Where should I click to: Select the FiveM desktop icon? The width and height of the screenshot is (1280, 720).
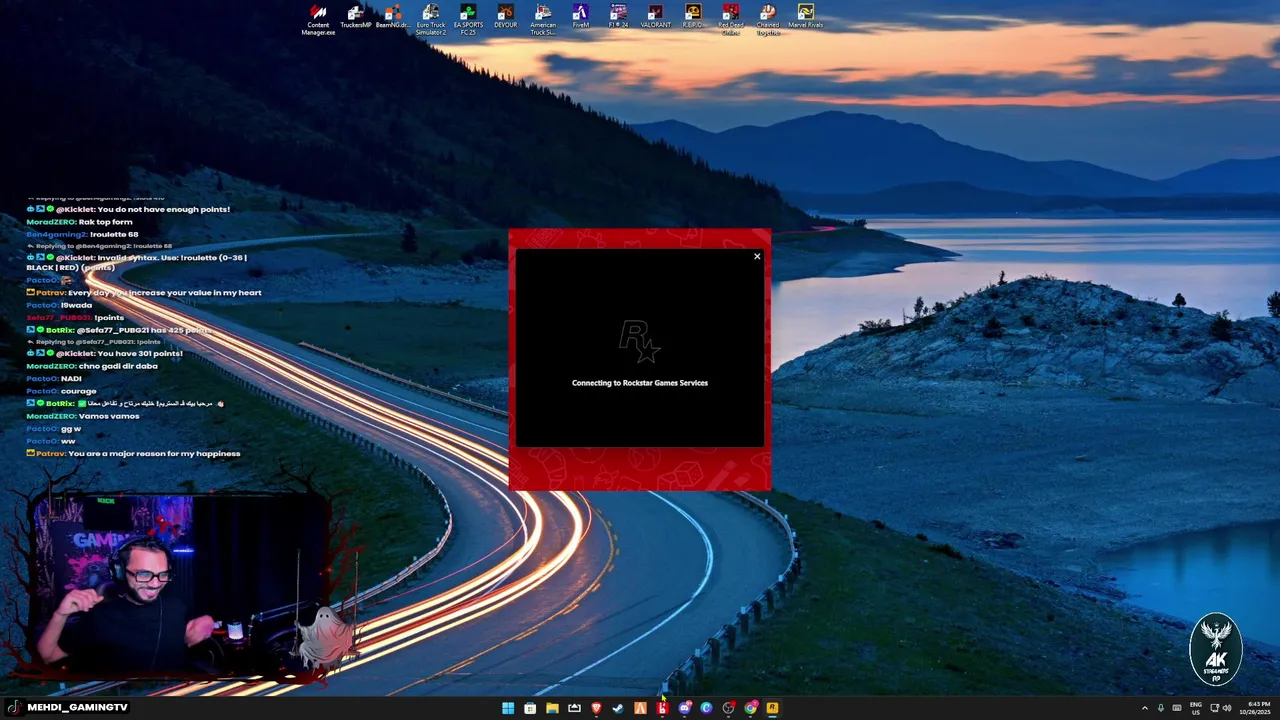[x=581, y=17]
